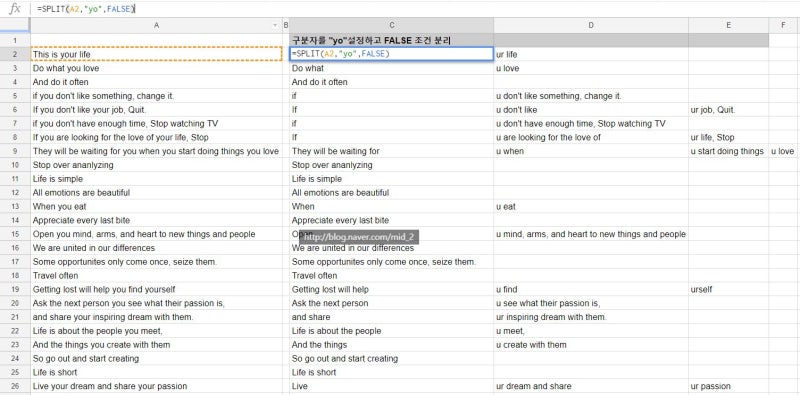The image size is (800, 395).
Task: Select 'And the things' in column C
Action: click(x=391, y=345)
